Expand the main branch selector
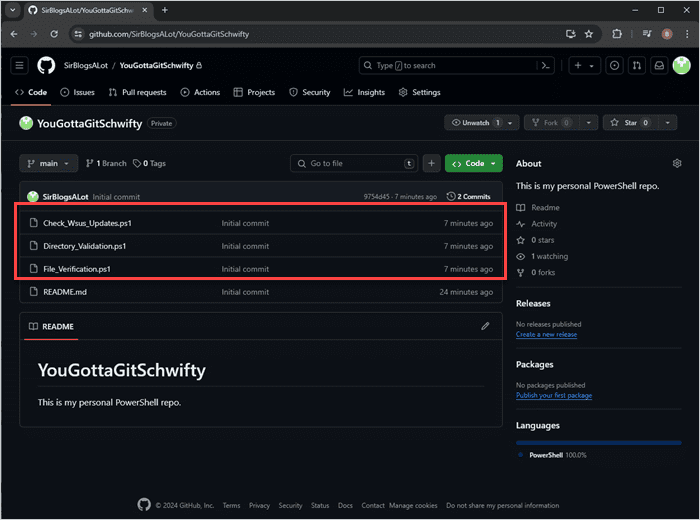700x520 pixels. 48,163
